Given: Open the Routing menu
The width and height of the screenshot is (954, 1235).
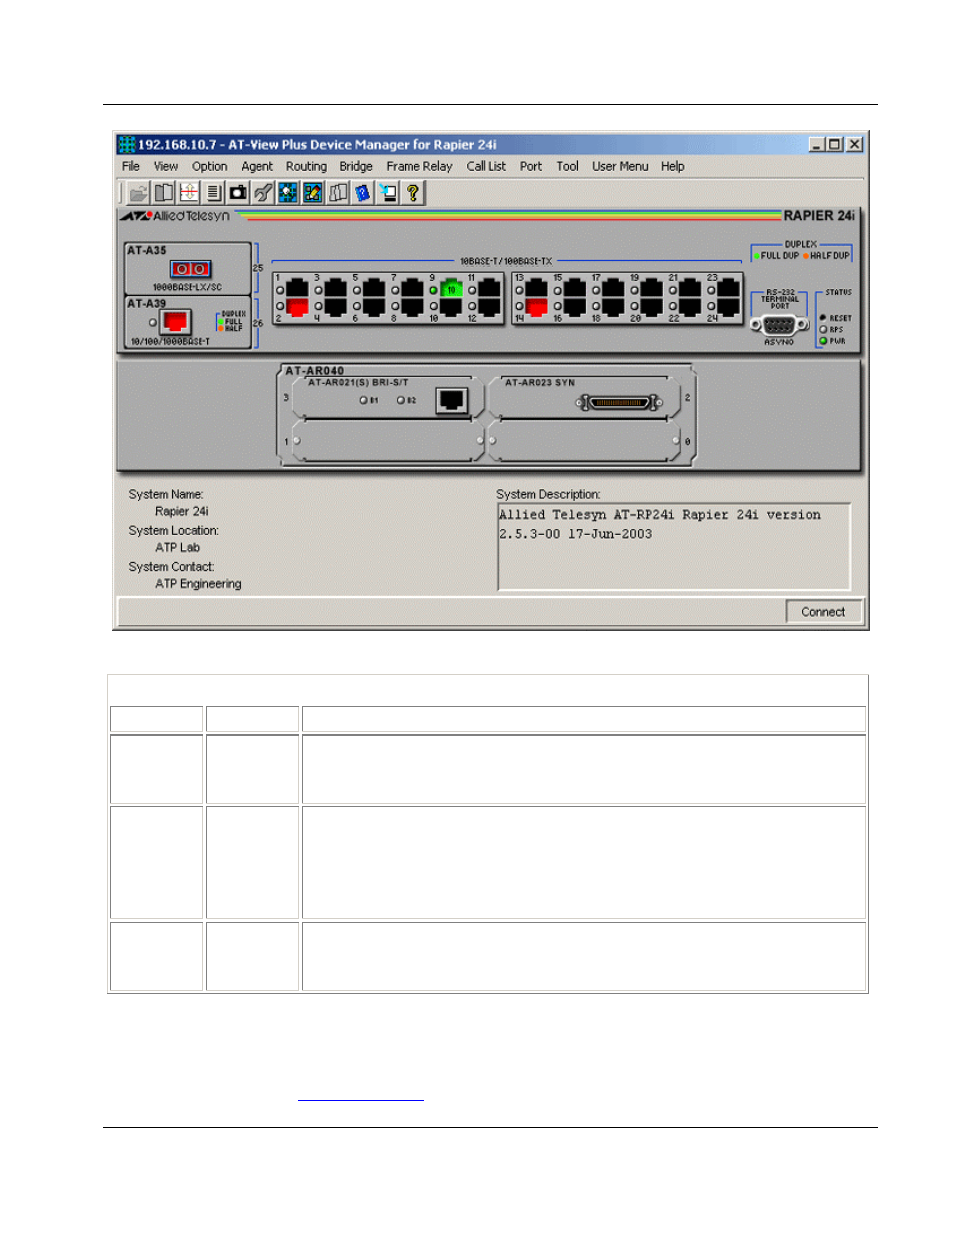Looking at the screenshot, I should (x=306, y=167).
